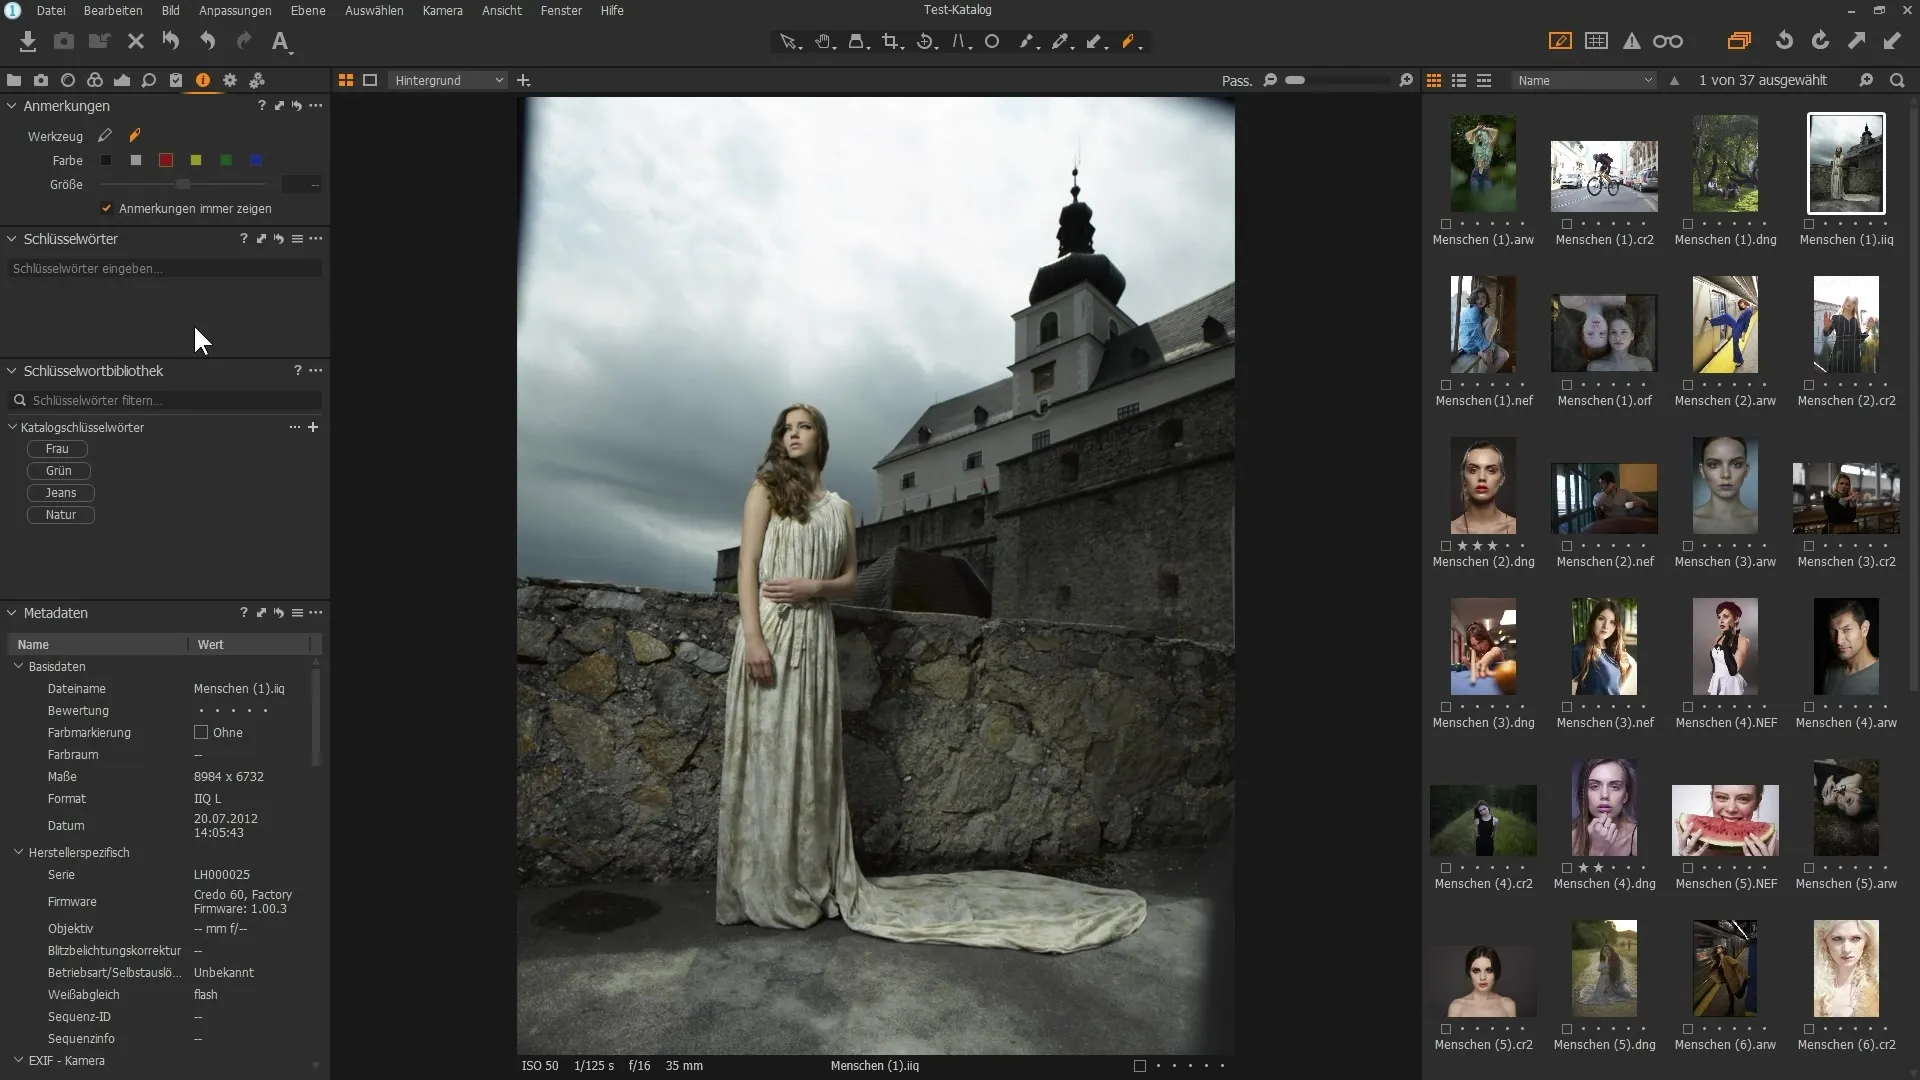
Task: Toggle exposure warning triangle icon
Action: pyautogui.click(x=1632, y=41)
